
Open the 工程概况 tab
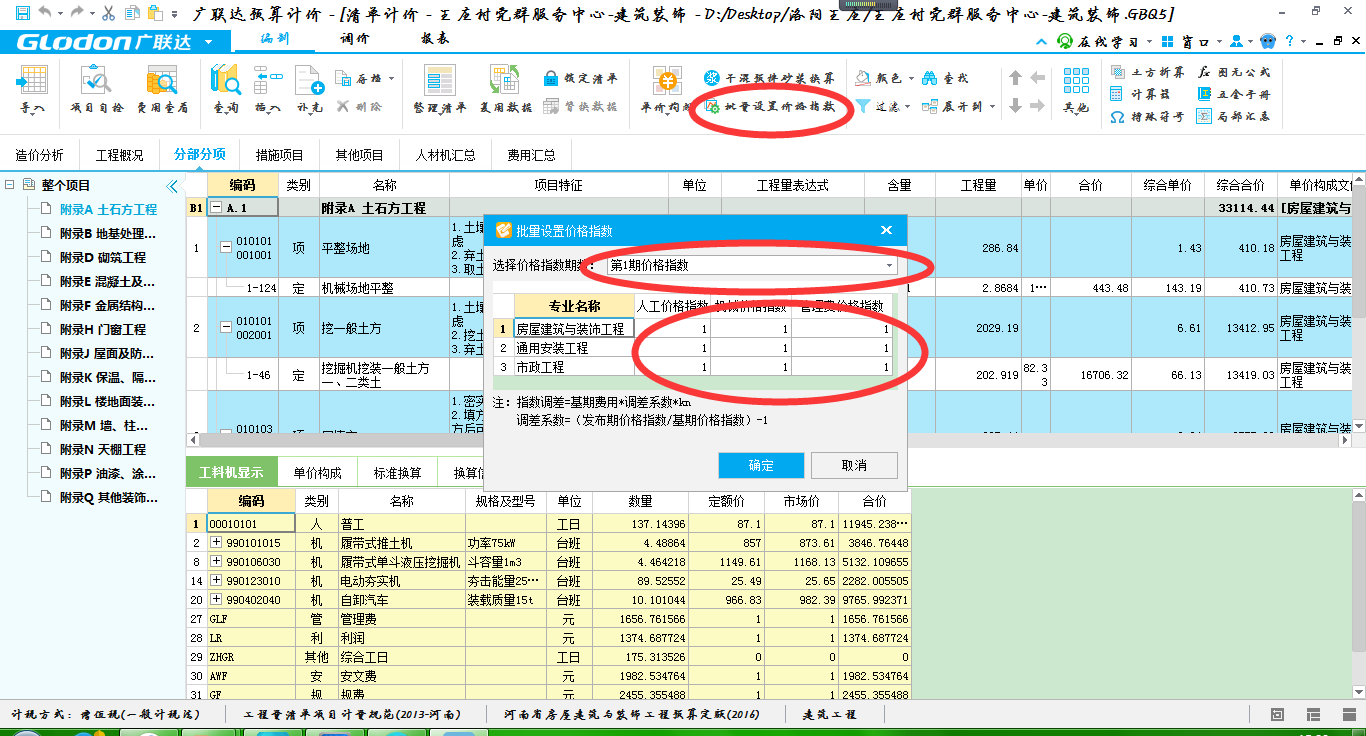pyautogui.click(x=119, y=155)
